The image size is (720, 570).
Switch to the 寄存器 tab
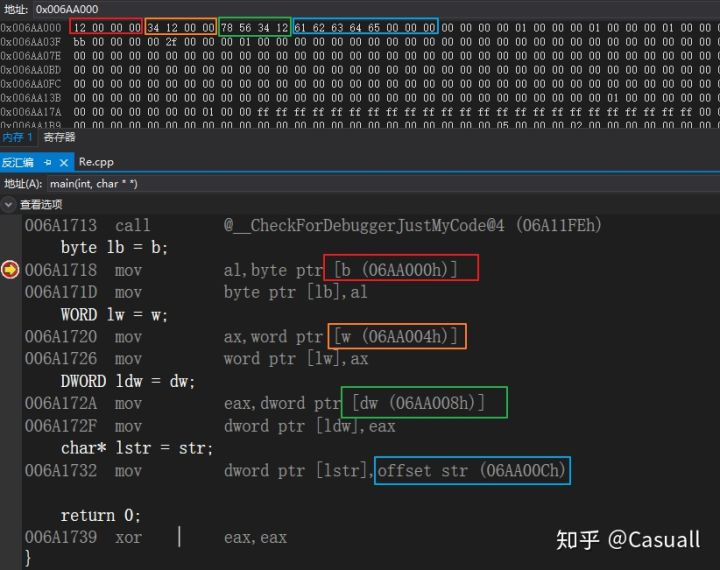(59, 137)
